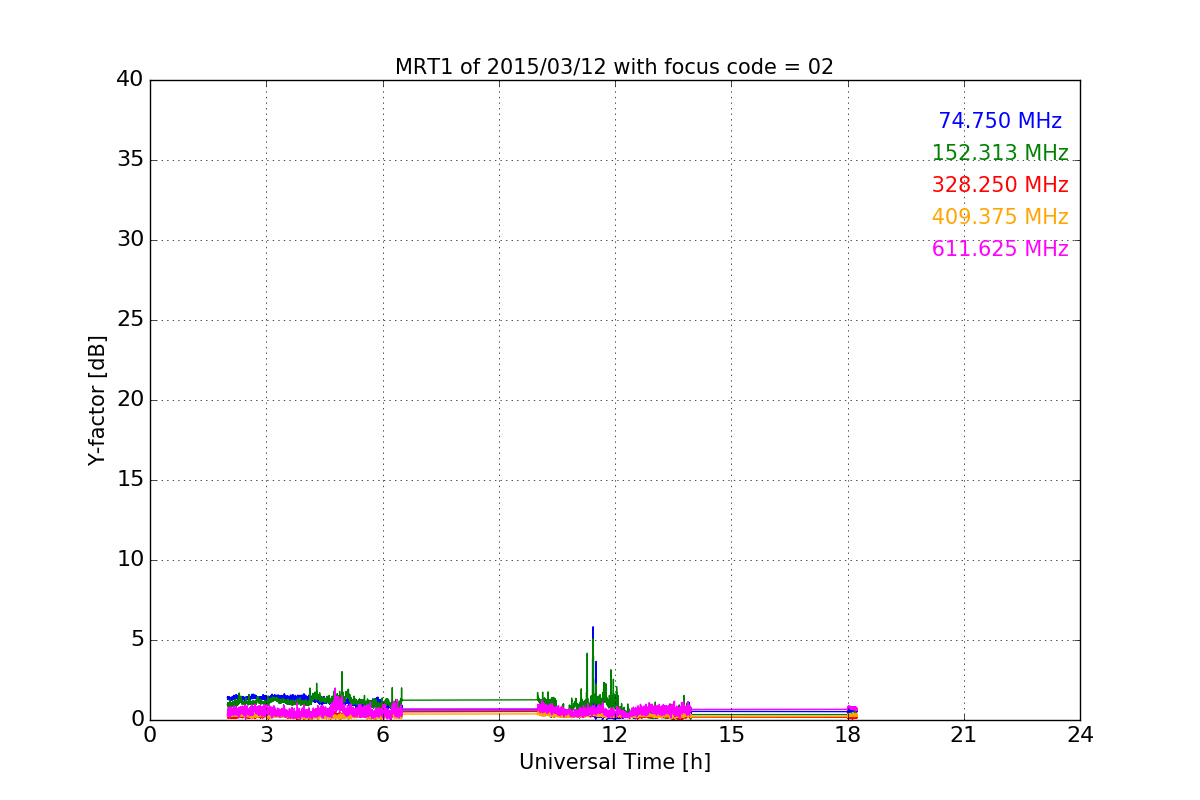This screenshot has width=1200, height=800.
Task: Select the blue 74.750 MHz legend label
Action: pyautogui.click(x=1000, y=121)
